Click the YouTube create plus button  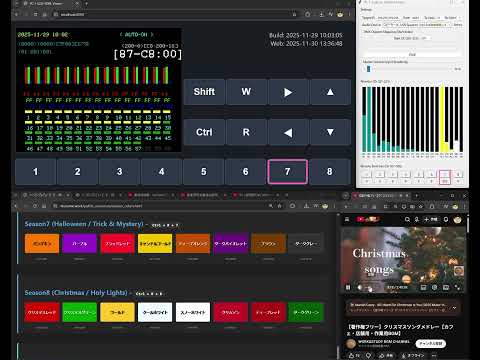tap(430, 219)
